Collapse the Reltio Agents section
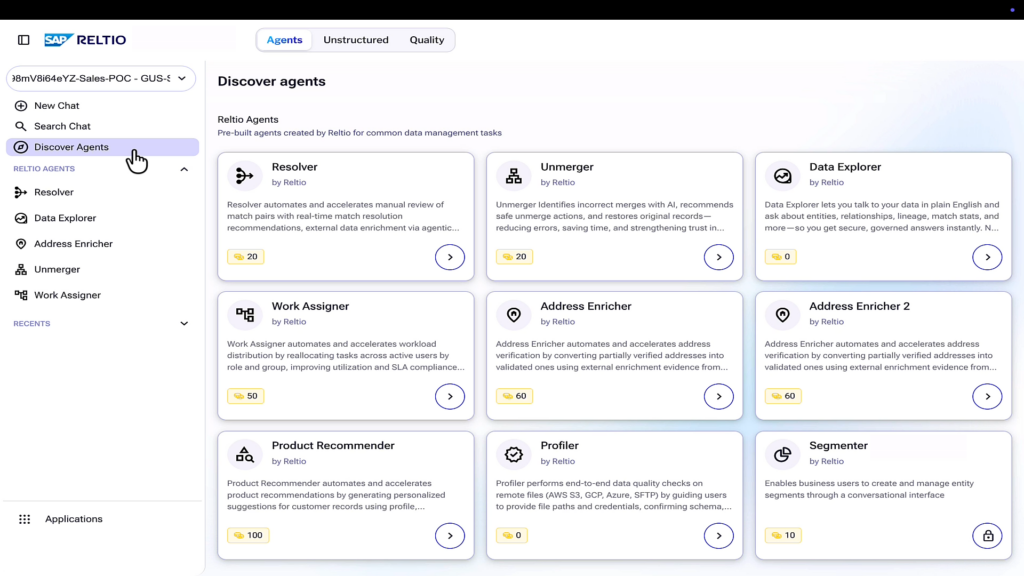 pos(184,169)
